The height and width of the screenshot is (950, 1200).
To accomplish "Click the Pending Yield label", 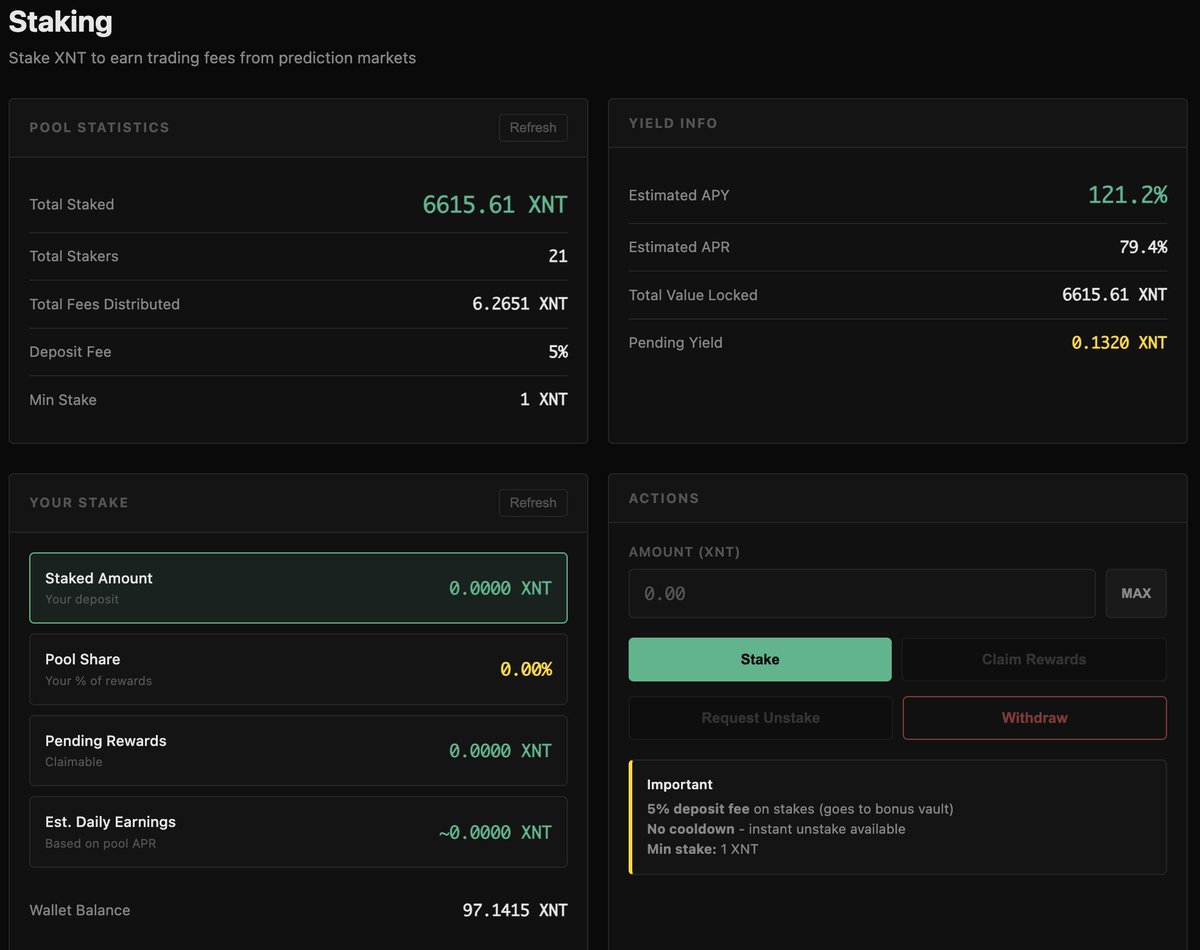I will [675, 342].
